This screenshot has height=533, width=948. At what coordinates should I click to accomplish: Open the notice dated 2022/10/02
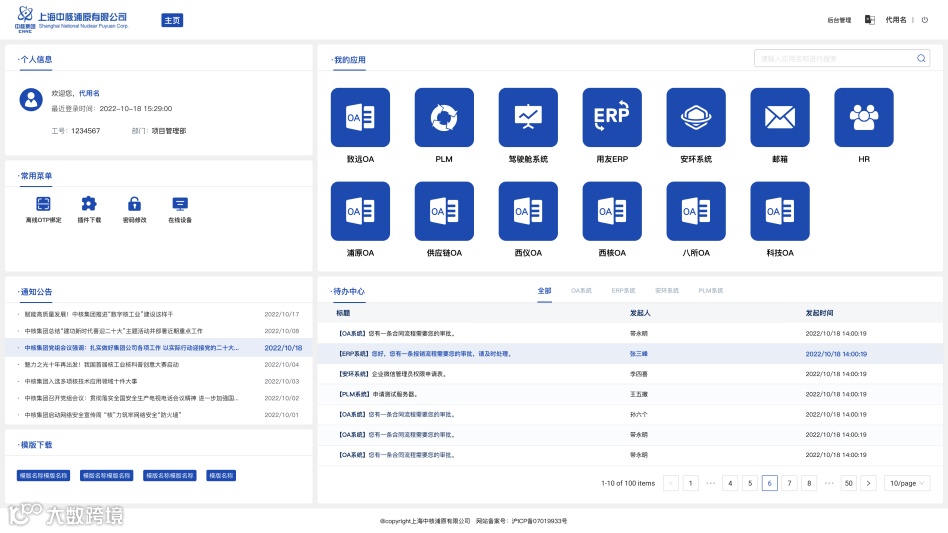click(159, 398)
